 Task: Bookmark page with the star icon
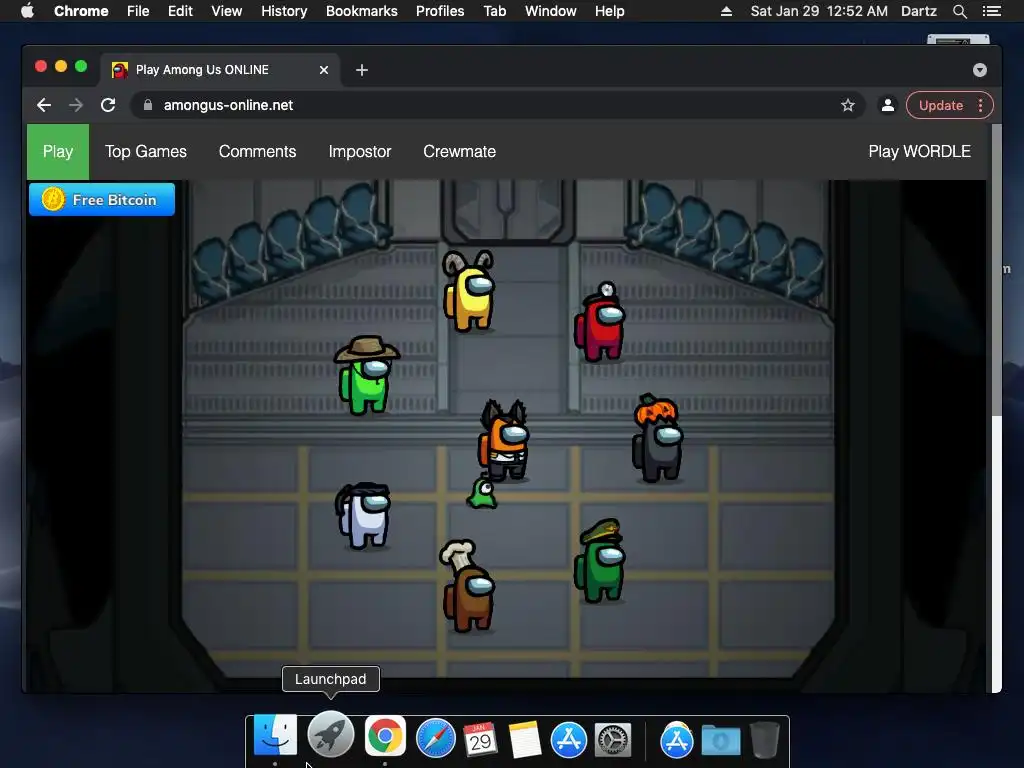pos(848,105)
